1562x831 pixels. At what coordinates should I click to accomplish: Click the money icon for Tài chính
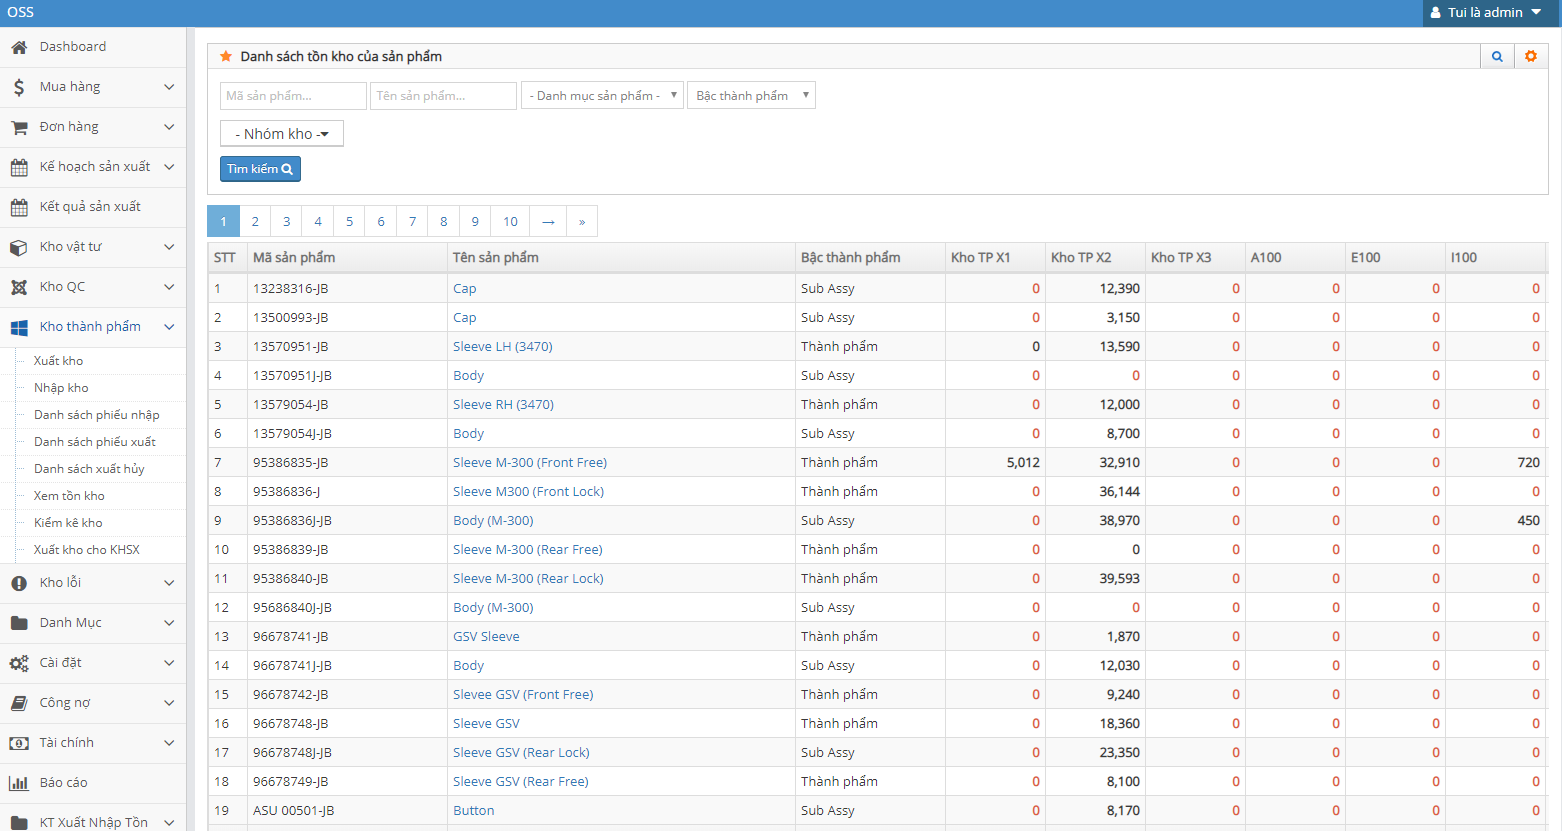click(19, 743)
